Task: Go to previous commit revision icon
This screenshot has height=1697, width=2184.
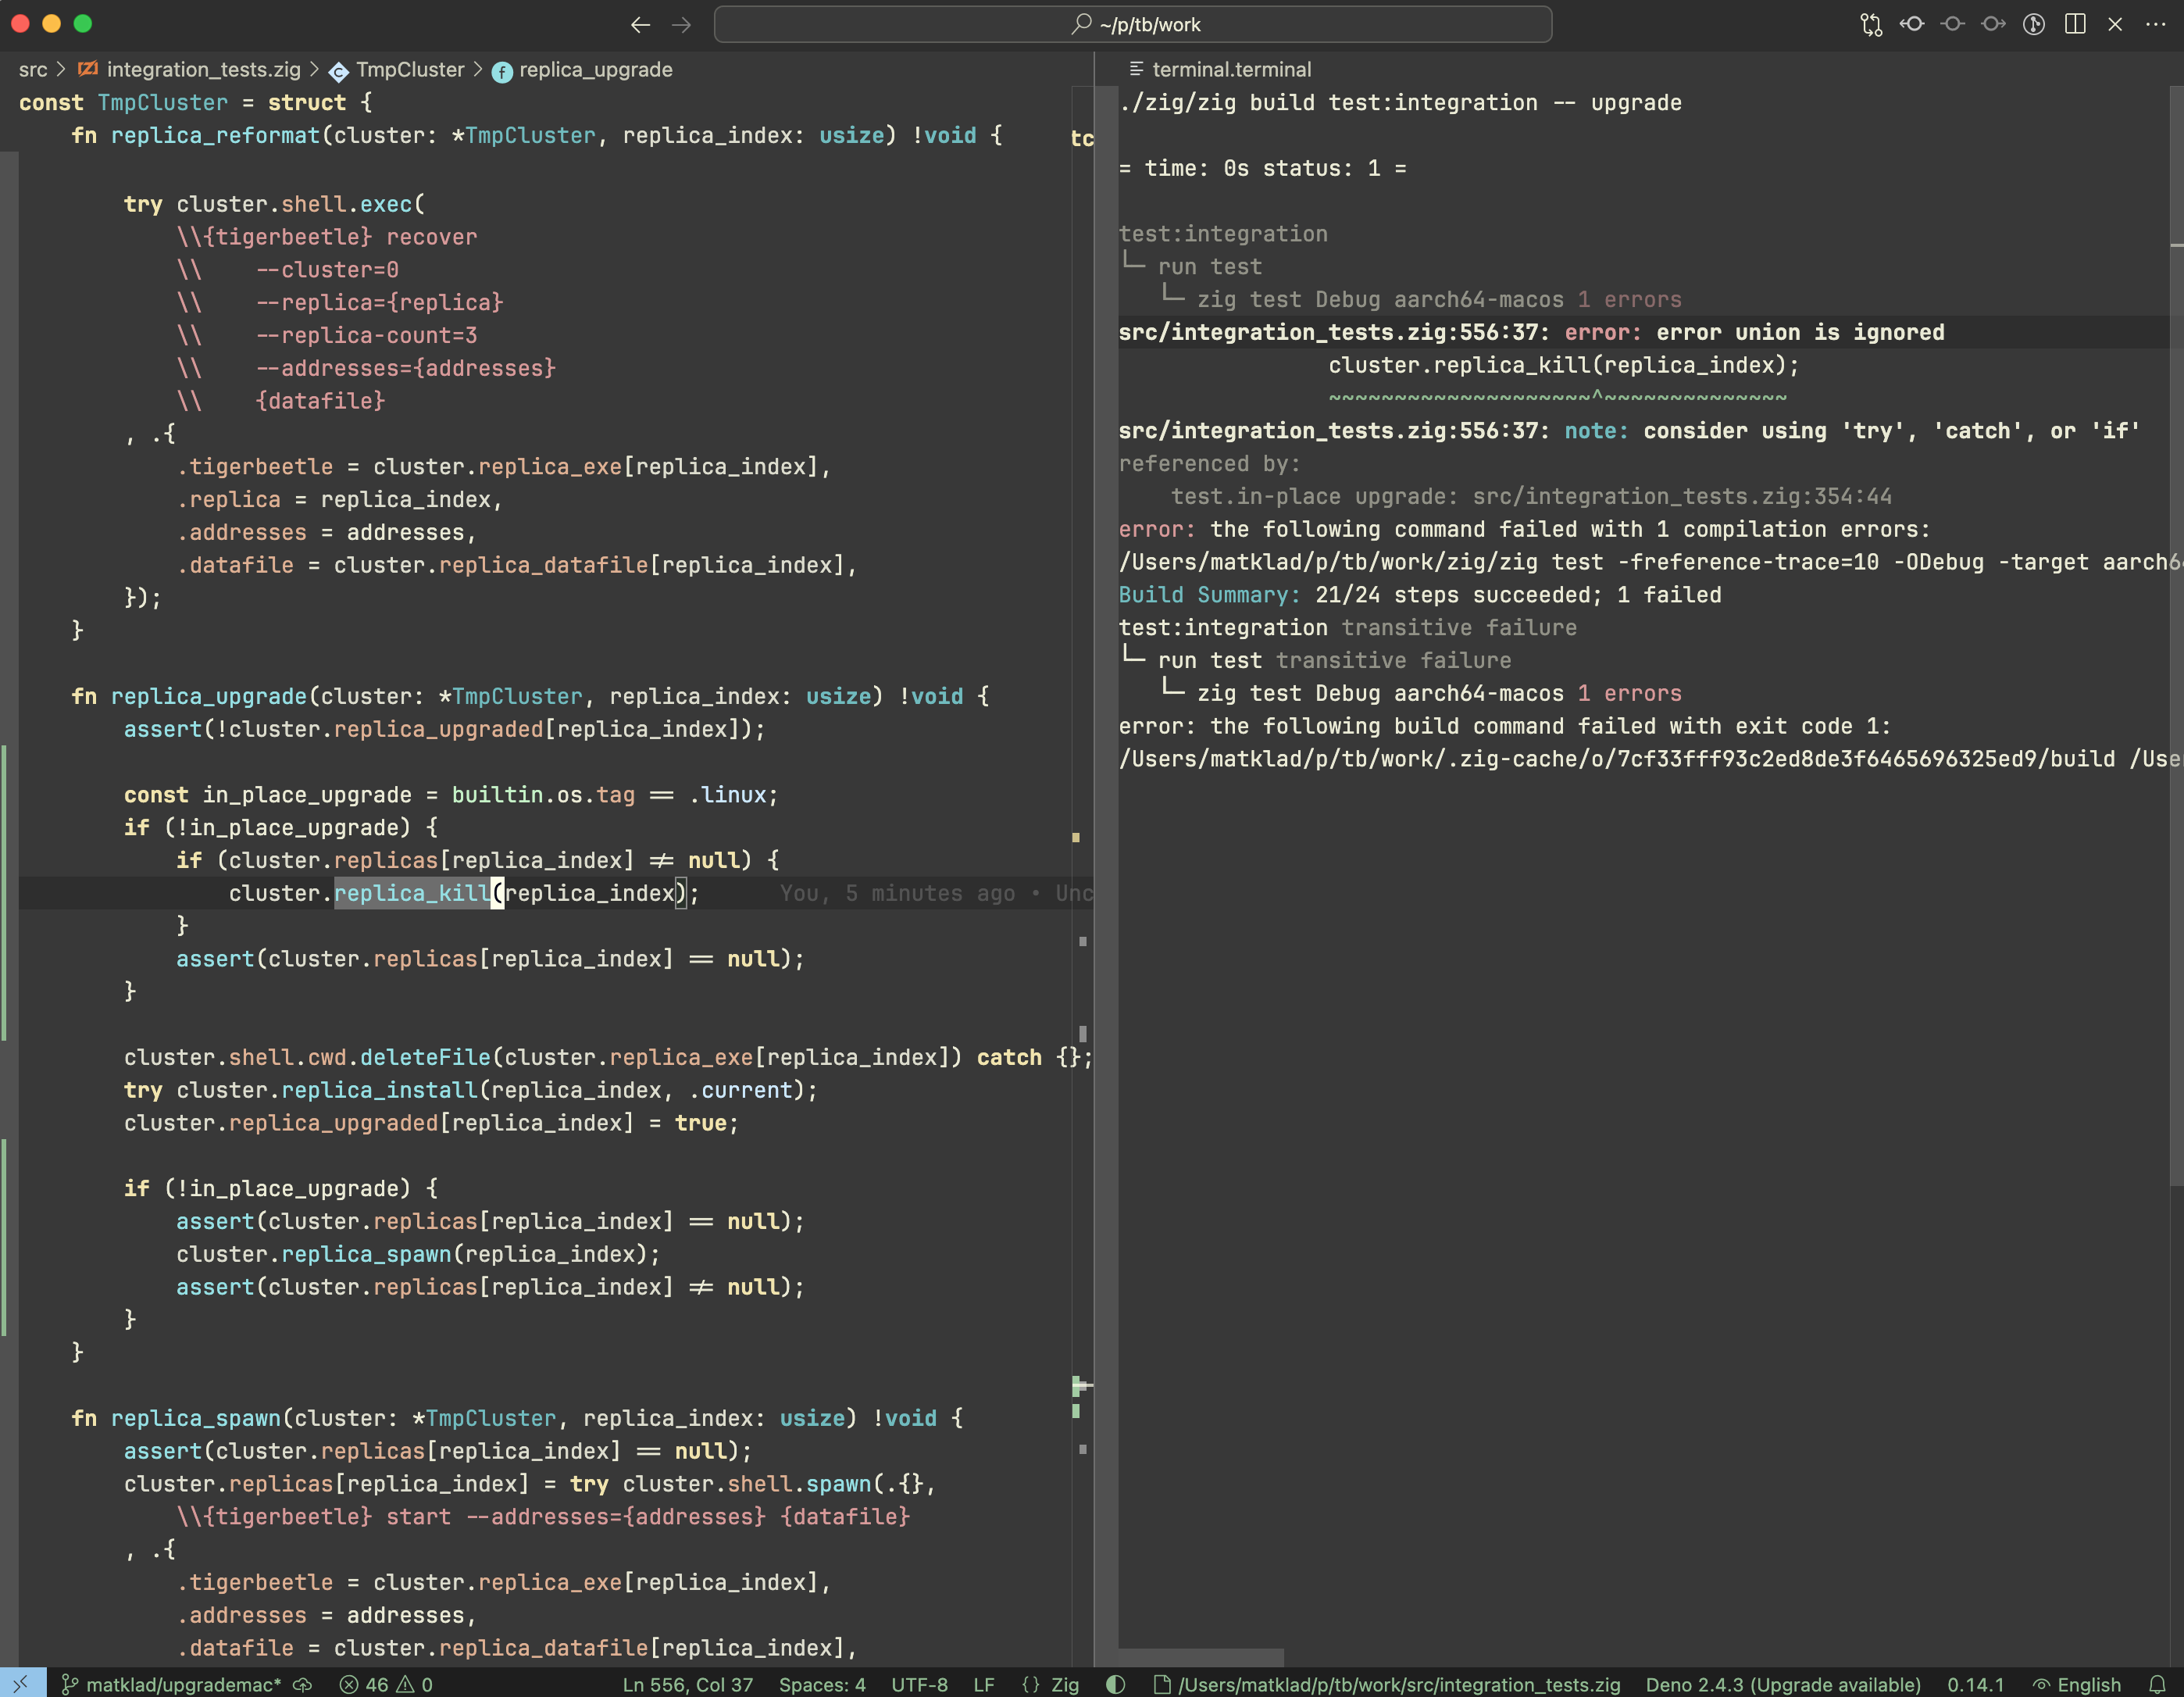Action: click(1912, 24)
